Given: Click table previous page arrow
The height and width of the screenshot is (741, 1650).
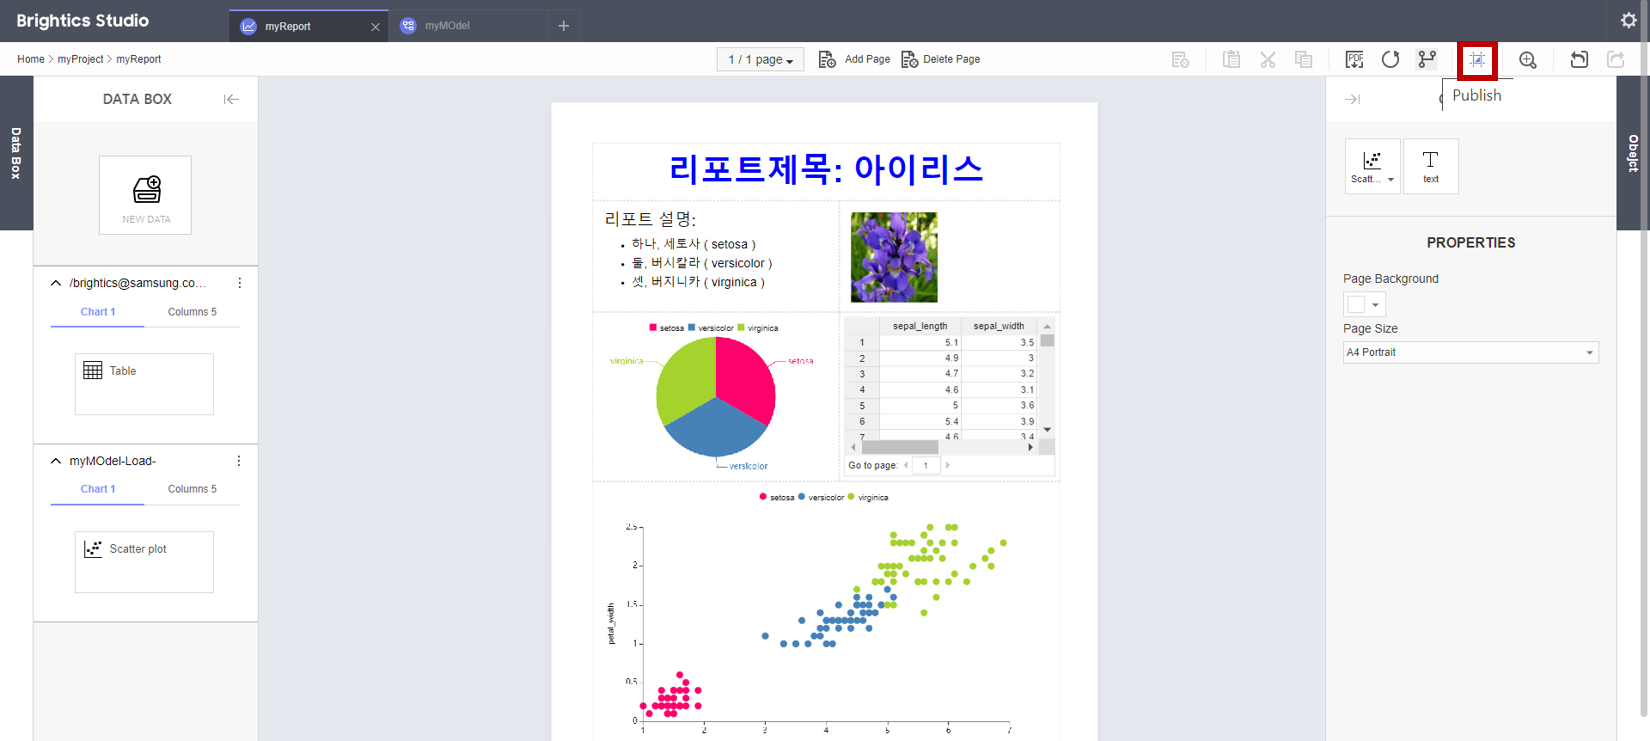Looking at the screenshot, I should (906, 465).
